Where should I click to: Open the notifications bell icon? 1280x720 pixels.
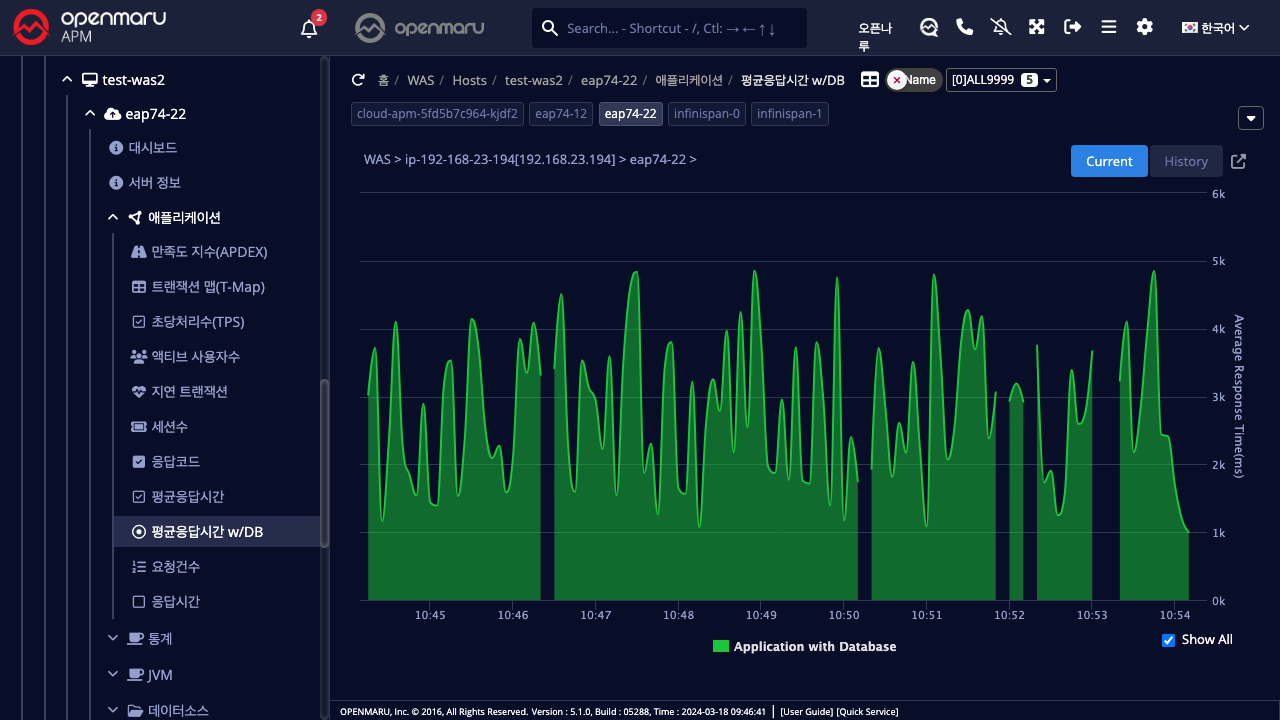pyautogui.click(x=309, y=28)
